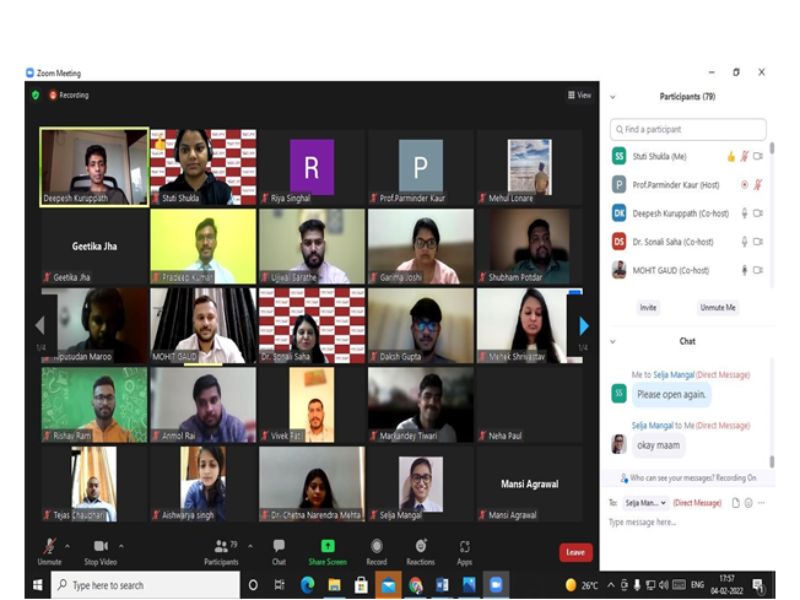
Task: Select Dr. Sonali Saha (Co-host) in participants list
Action: coord(688,242)
